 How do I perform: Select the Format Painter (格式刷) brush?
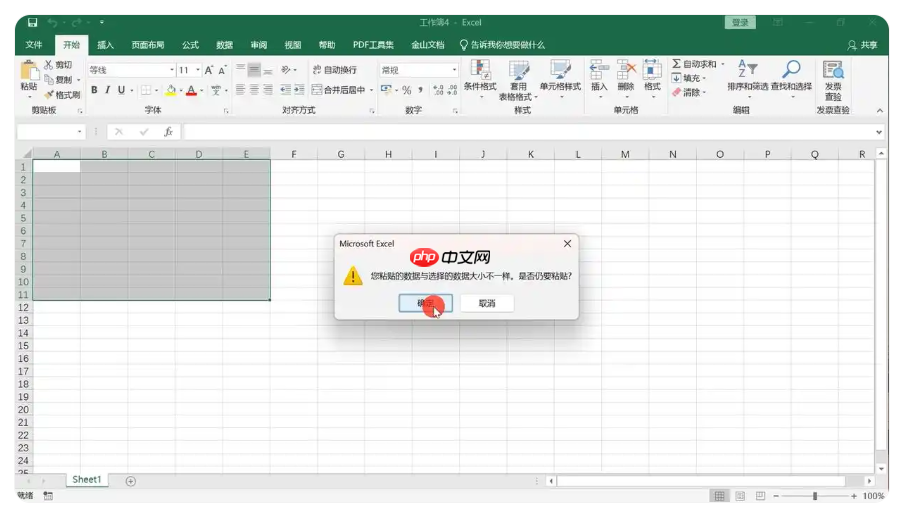tap(49, 95)
